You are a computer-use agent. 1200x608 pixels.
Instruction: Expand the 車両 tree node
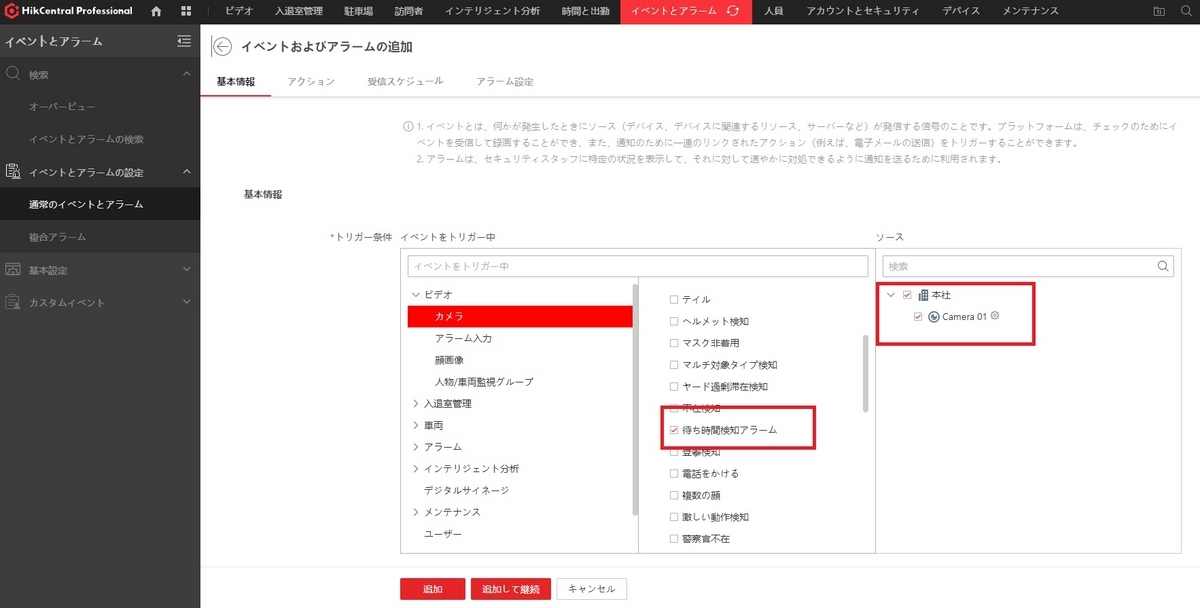click(x=415, y=425)
